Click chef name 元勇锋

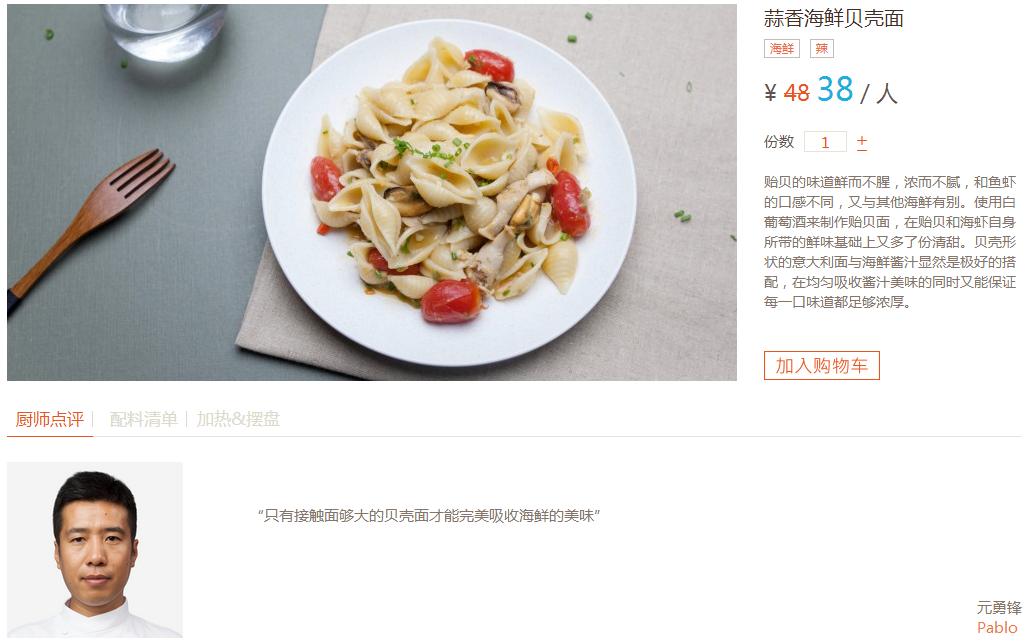coord(999,608)
